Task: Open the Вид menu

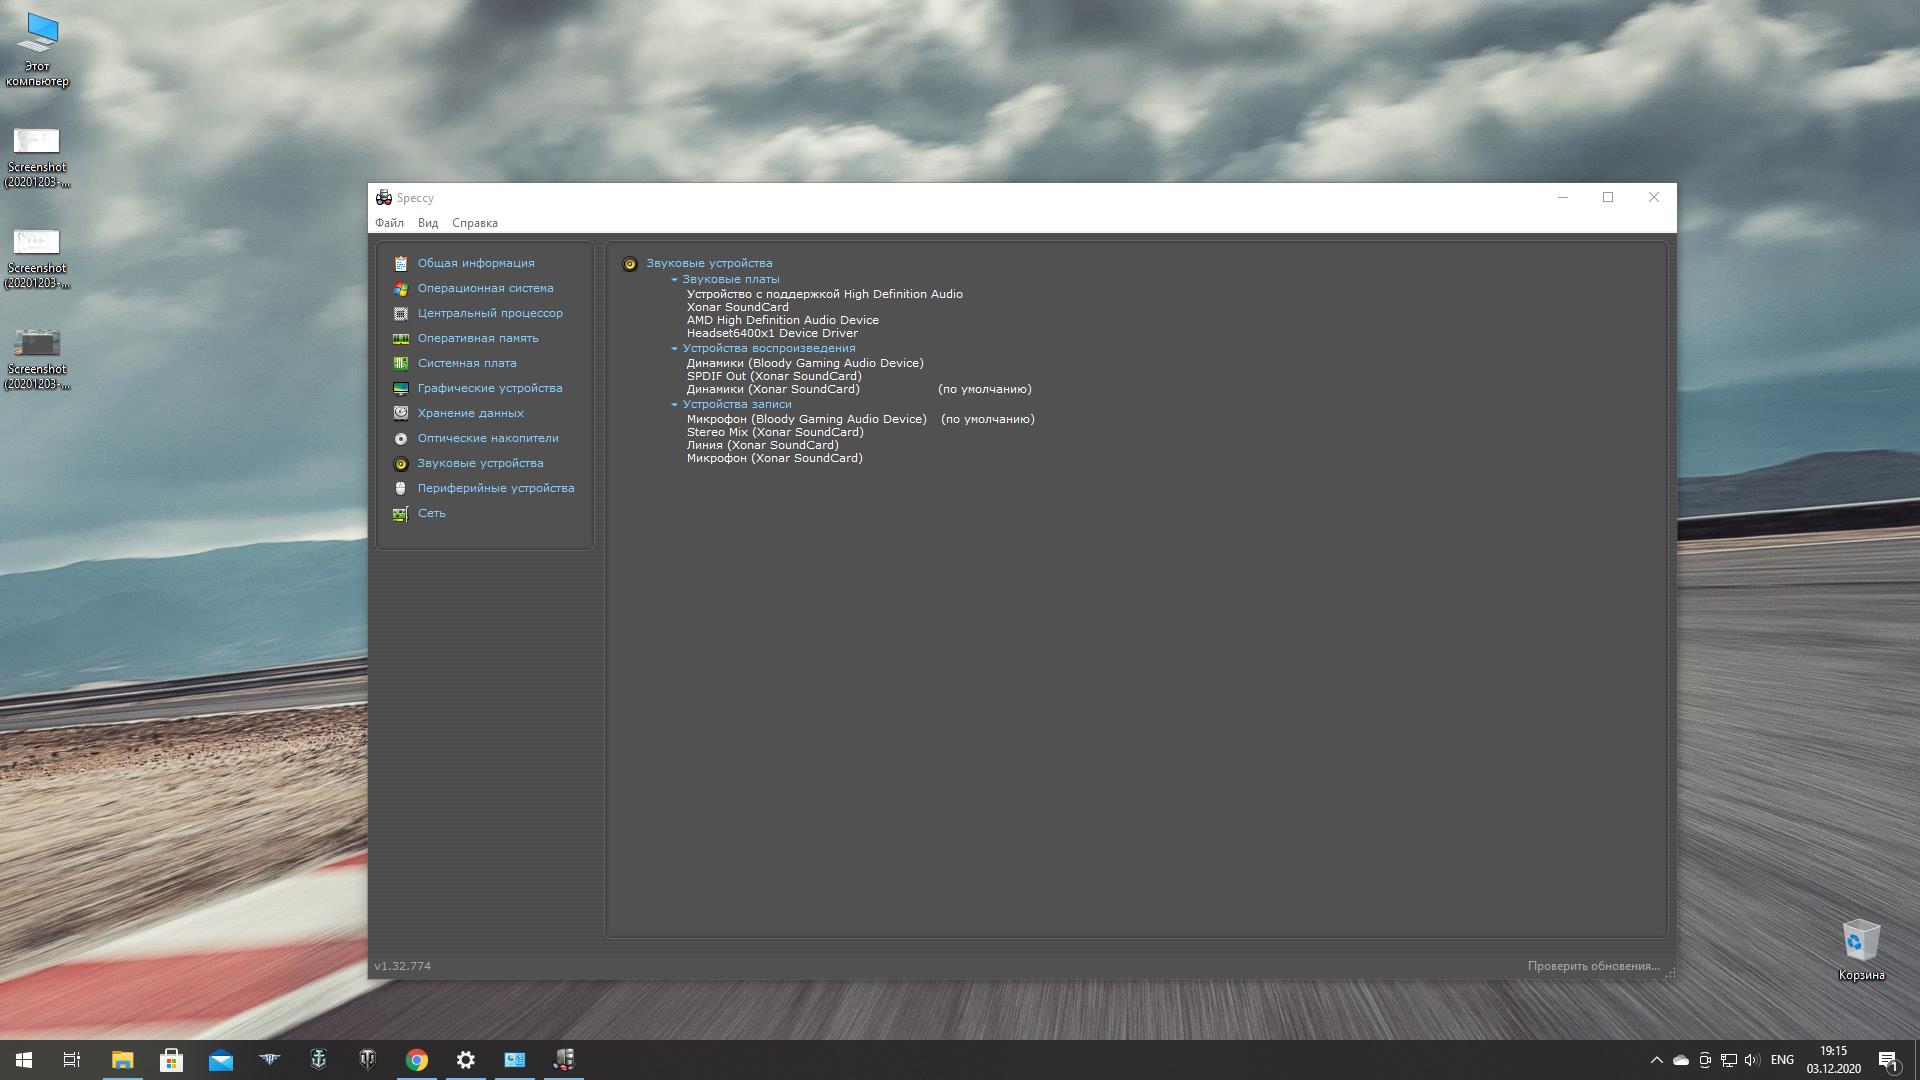Action: [428, 223]
